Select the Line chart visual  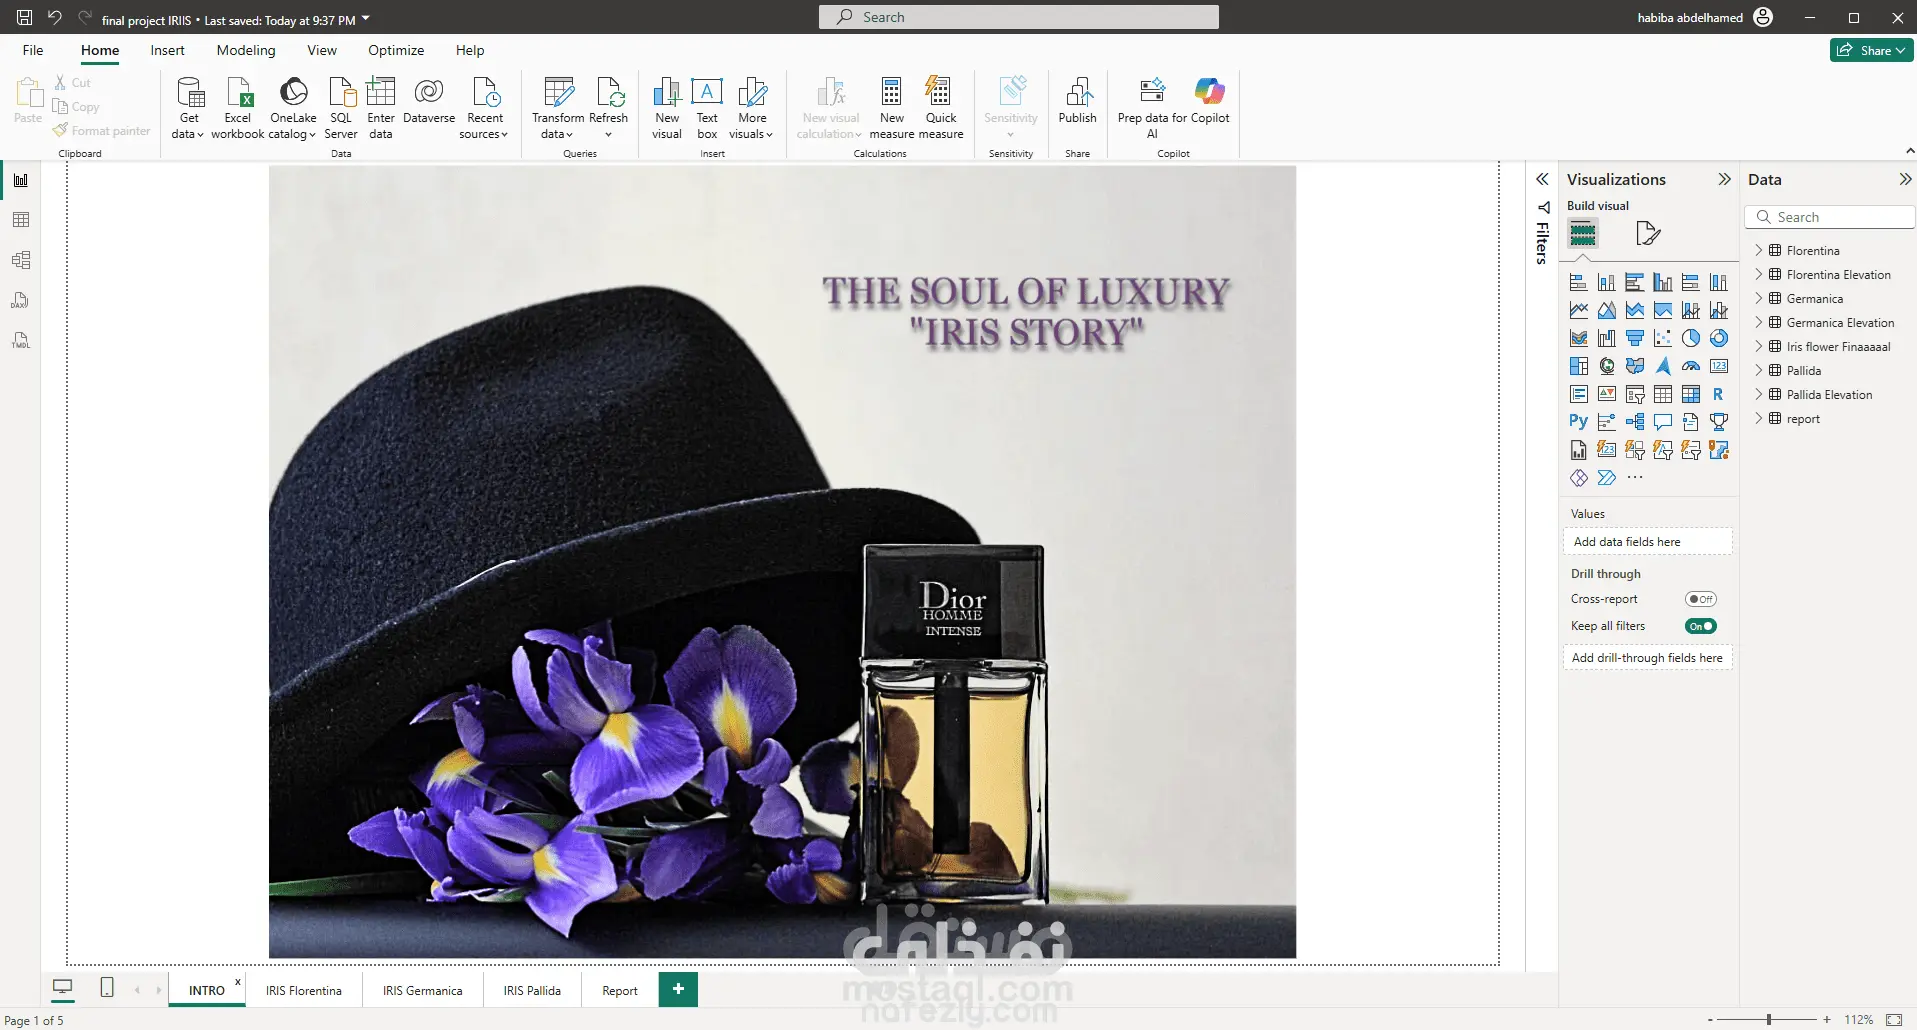click(1578, 310)
